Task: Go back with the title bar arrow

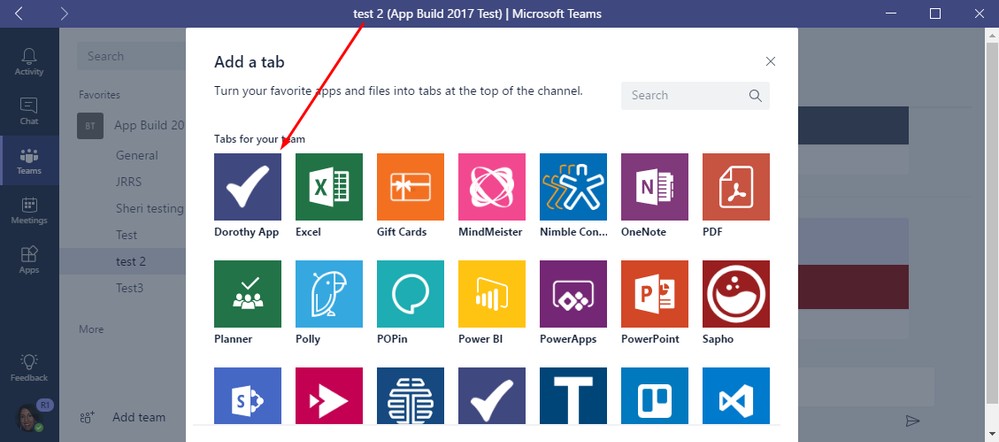Action: (18, 13)
